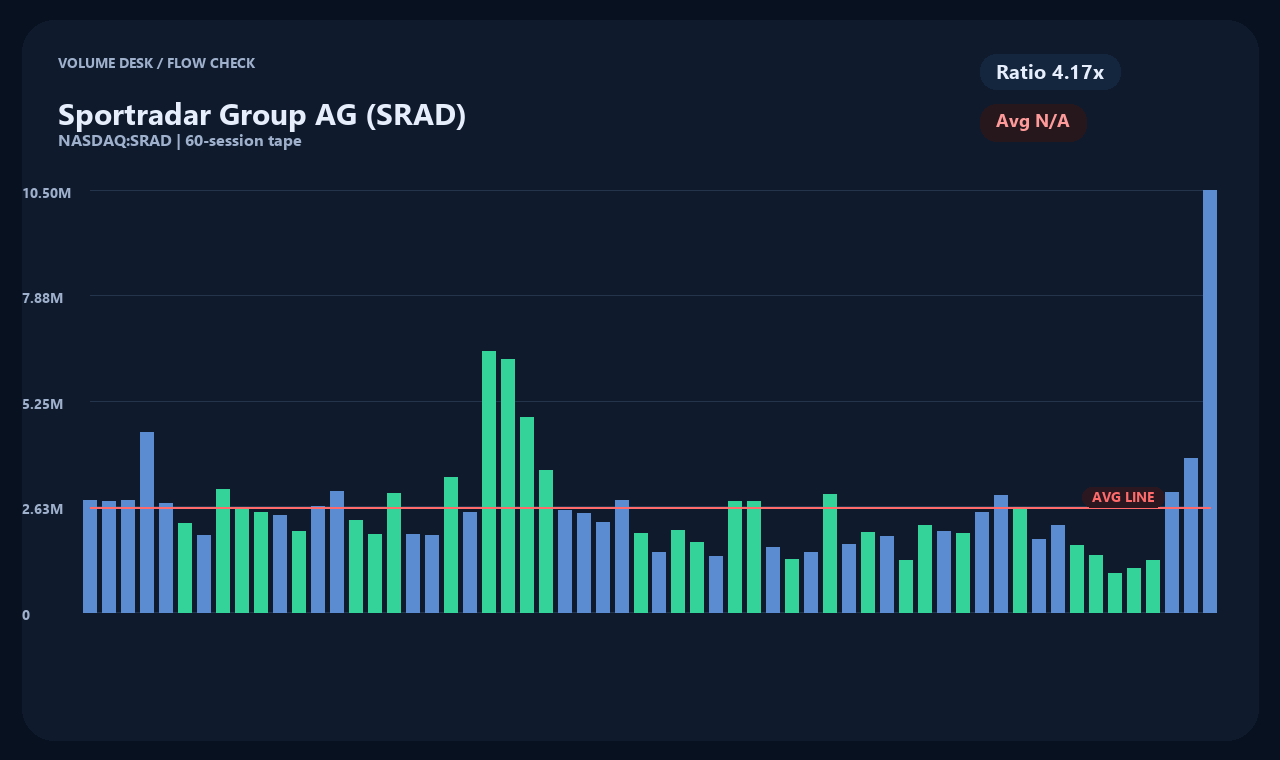
Task: Click the 2.63M axis label
Action: 43,509
